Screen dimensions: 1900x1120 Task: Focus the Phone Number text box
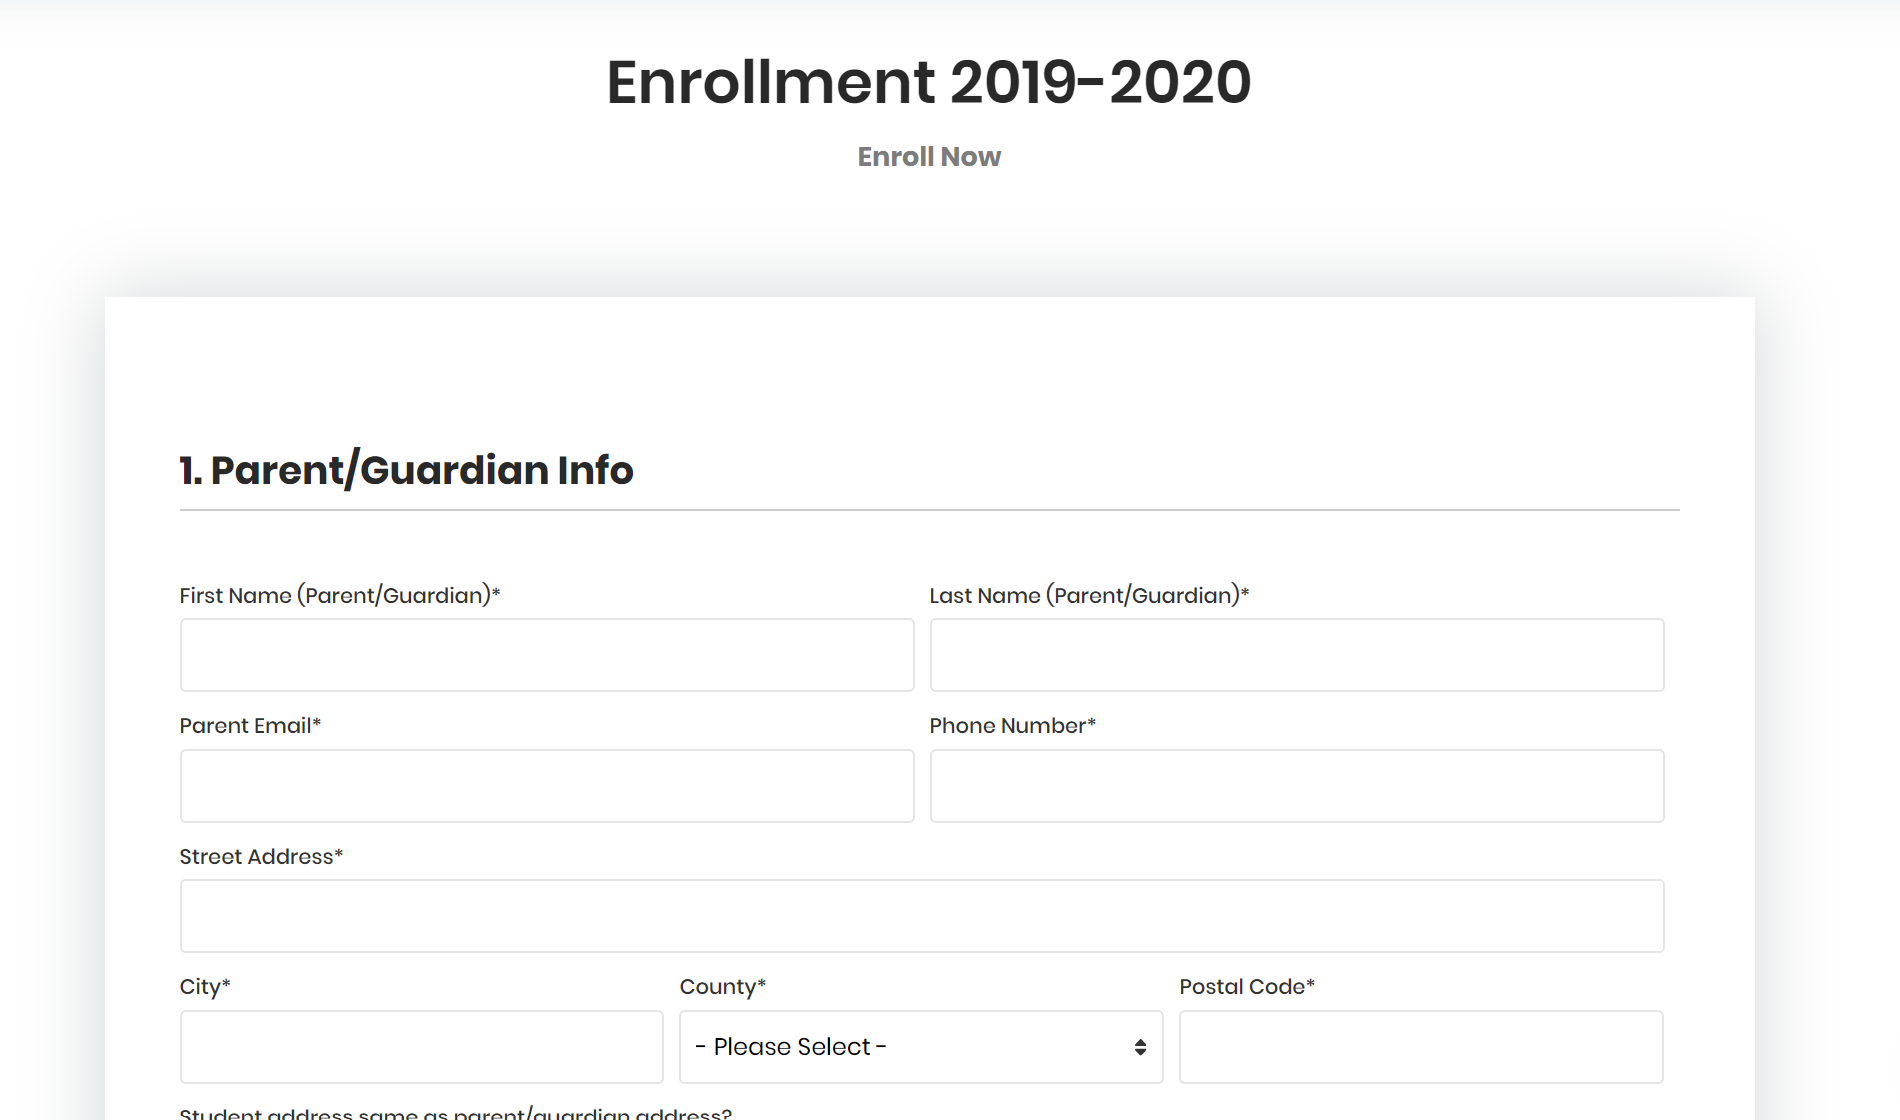(1297, 786)
